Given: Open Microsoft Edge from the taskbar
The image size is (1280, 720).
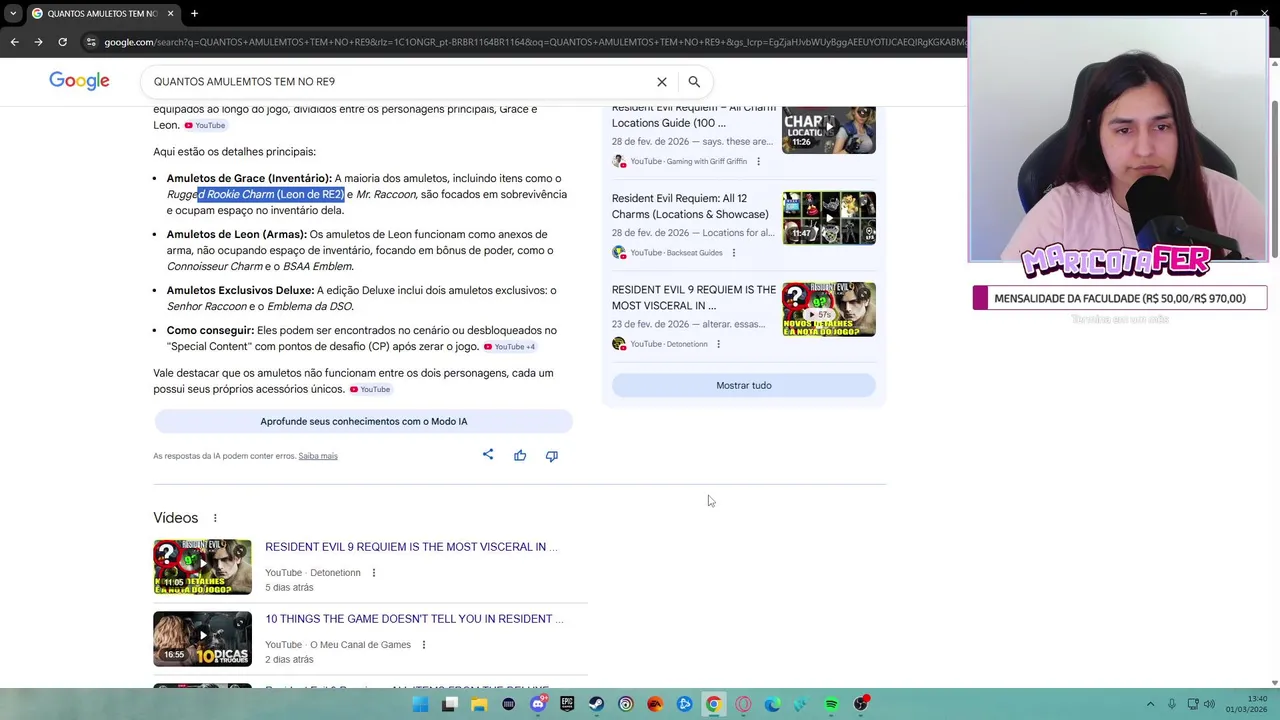Looking at the screenshot, I should click(x=772, y=704).
